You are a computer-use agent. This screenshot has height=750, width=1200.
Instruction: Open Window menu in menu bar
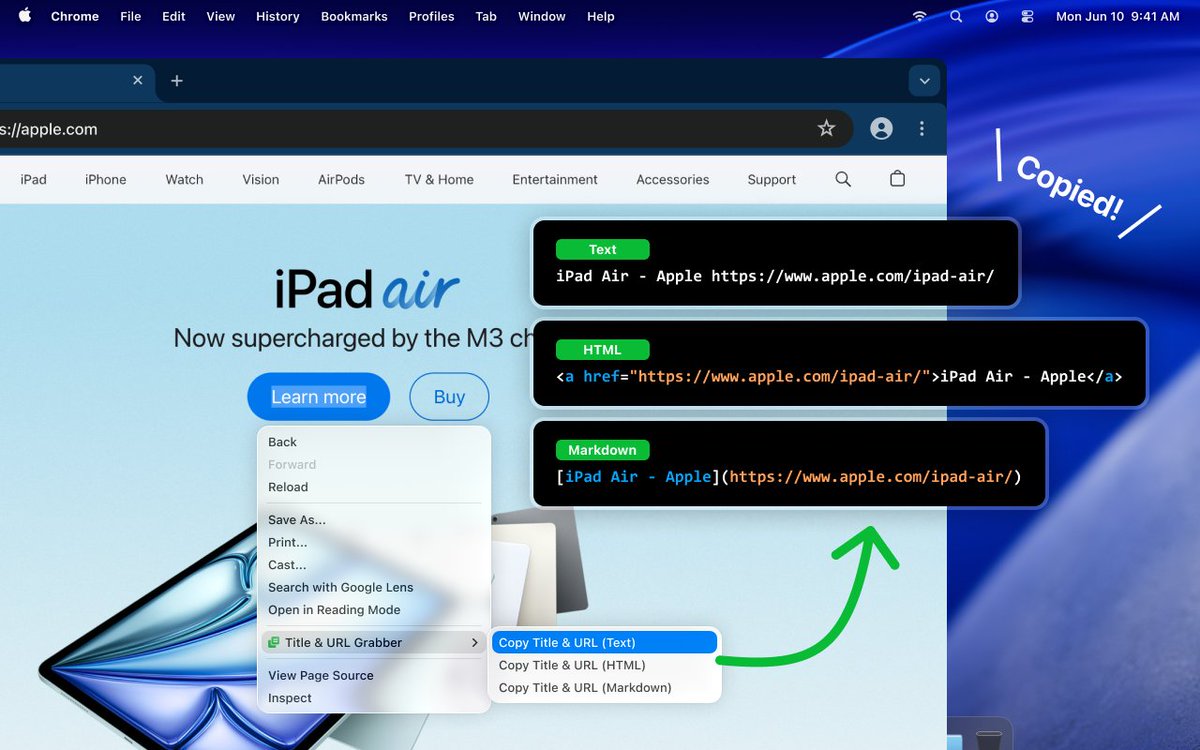(x=542, y=16)
